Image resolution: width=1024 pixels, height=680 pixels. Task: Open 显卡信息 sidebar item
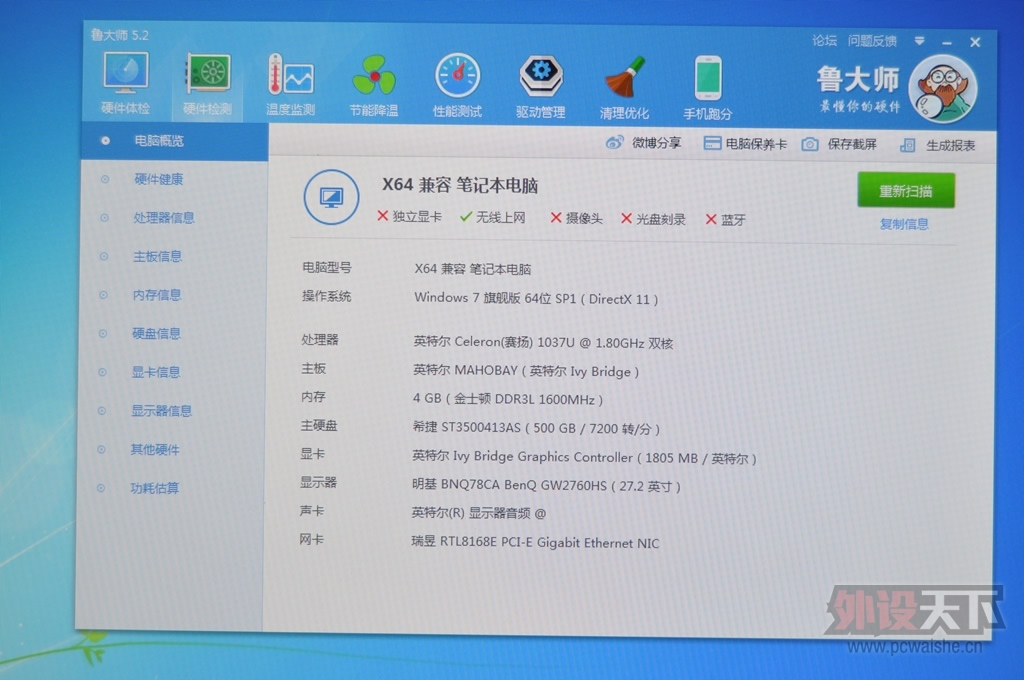155,372
